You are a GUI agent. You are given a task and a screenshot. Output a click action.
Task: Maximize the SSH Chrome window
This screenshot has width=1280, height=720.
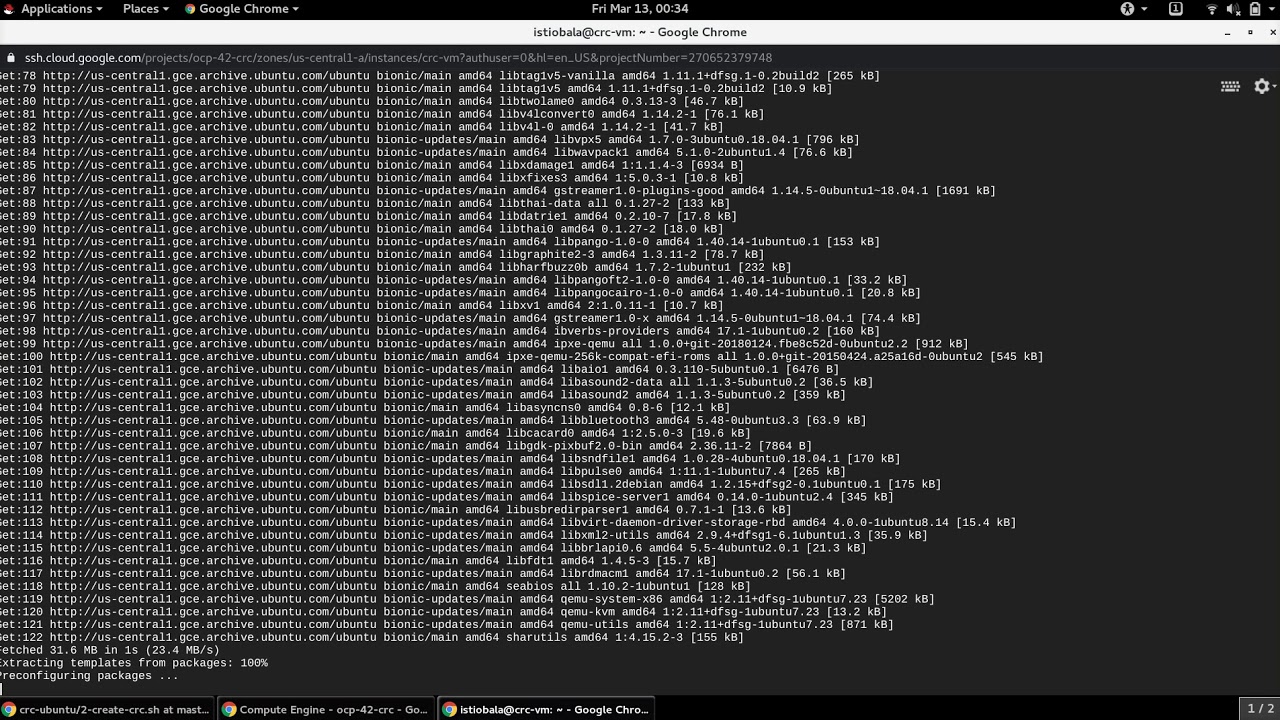tap(1249, 32)
